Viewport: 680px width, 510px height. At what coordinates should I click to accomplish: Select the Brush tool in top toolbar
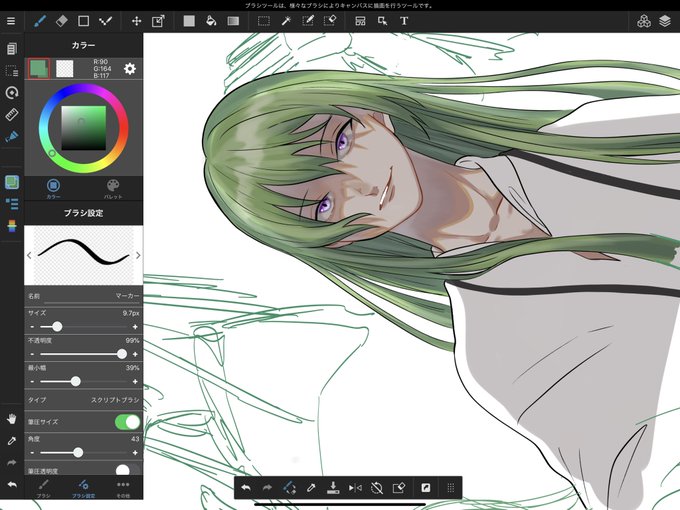[40, 21]
